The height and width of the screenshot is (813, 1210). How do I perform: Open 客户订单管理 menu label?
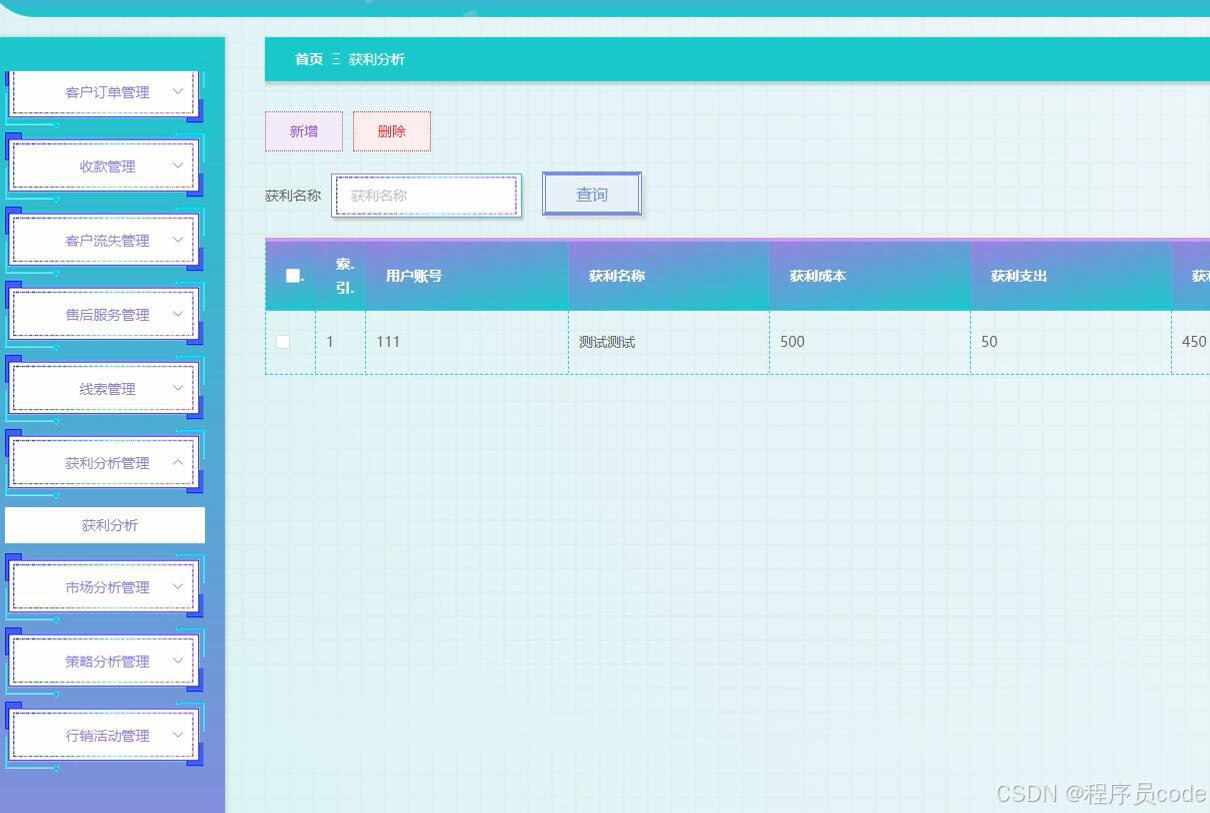[107, 92]
